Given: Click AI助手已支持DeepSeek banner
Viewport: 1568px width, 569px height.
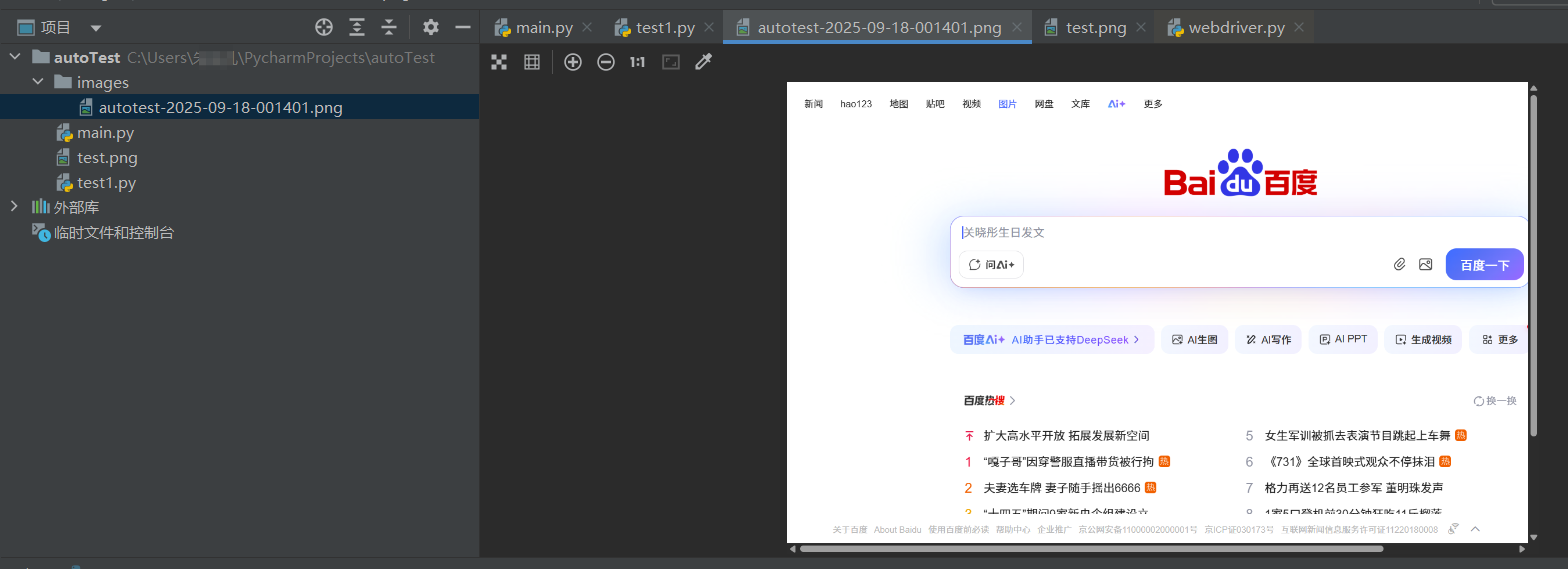Looking at the screenshot, I should (x=1052, y=340).
